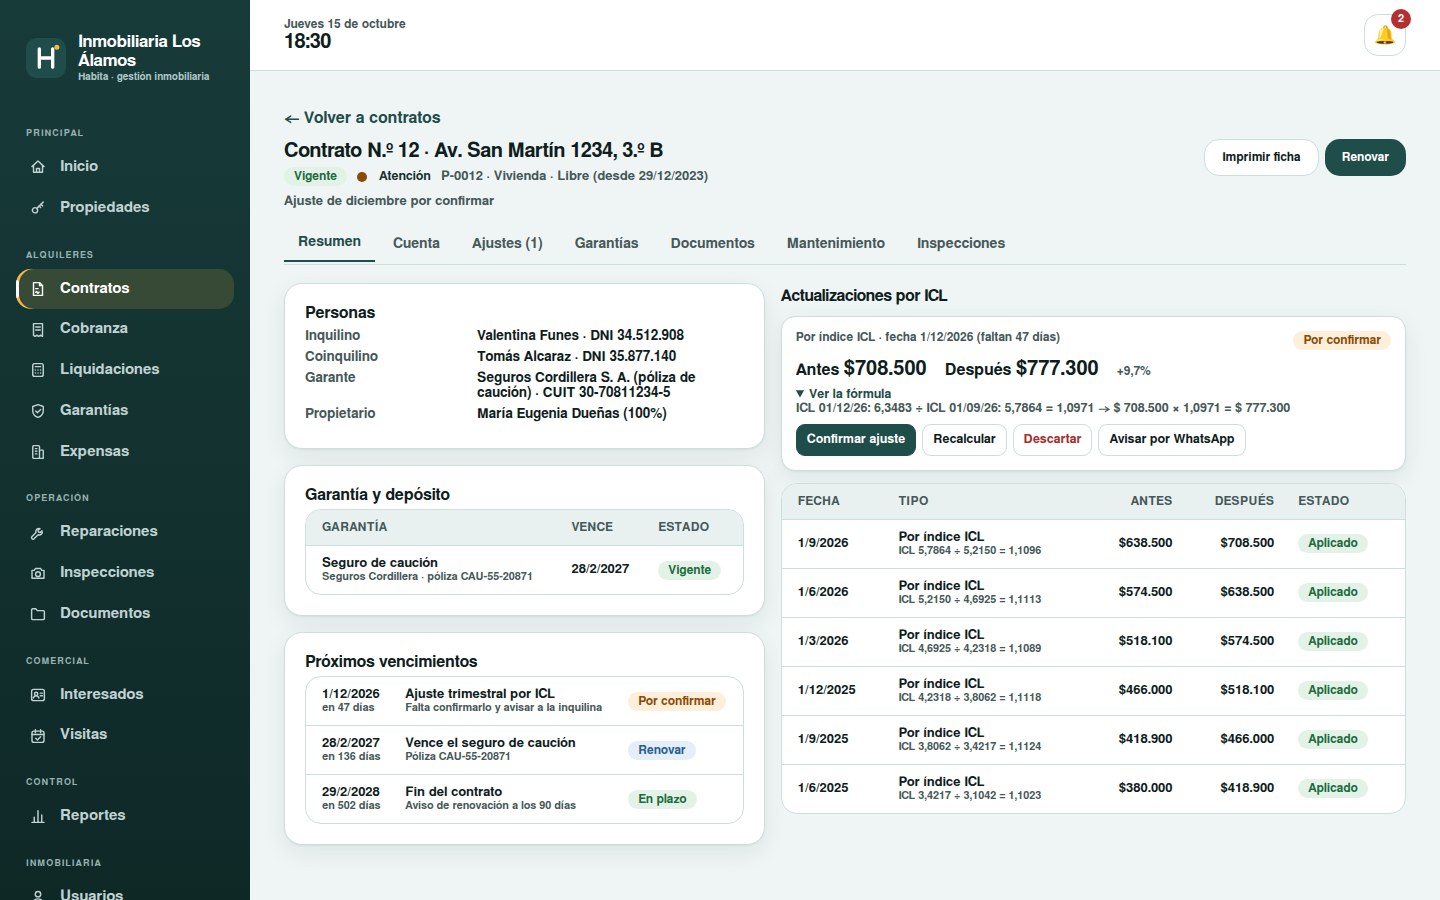Screen dimensions: 1440x900
Task: Open the notifications bell icon
Action: (x=1384, y=35)
